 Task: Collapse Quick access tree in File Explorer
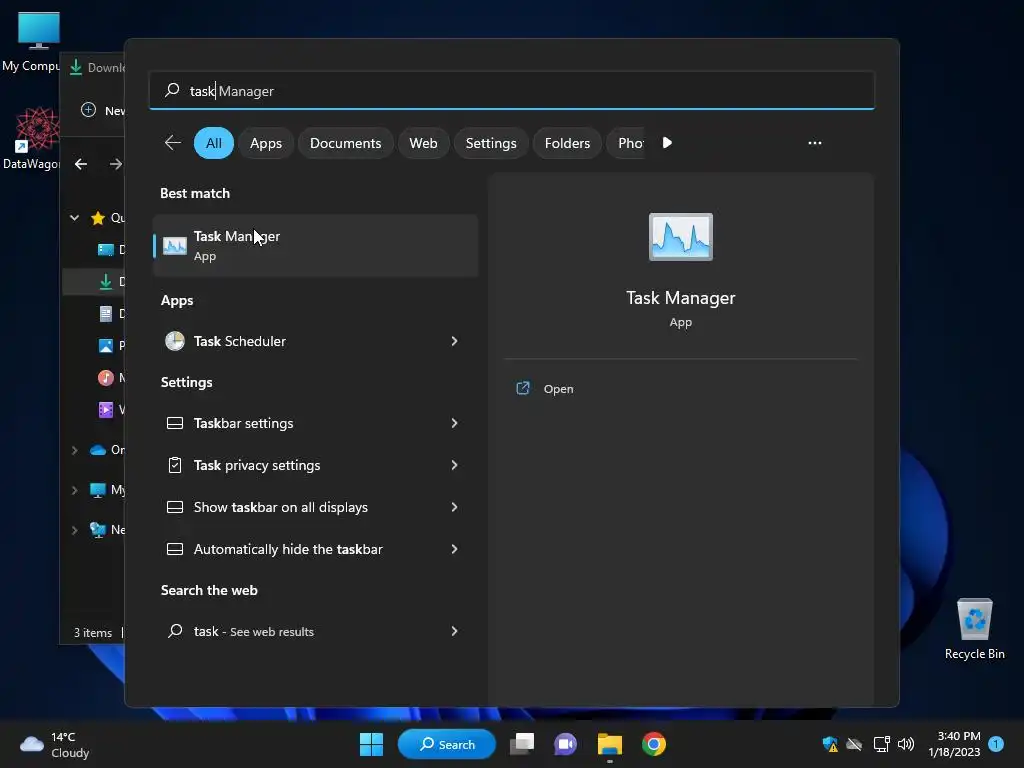click(x=74, y=217)
